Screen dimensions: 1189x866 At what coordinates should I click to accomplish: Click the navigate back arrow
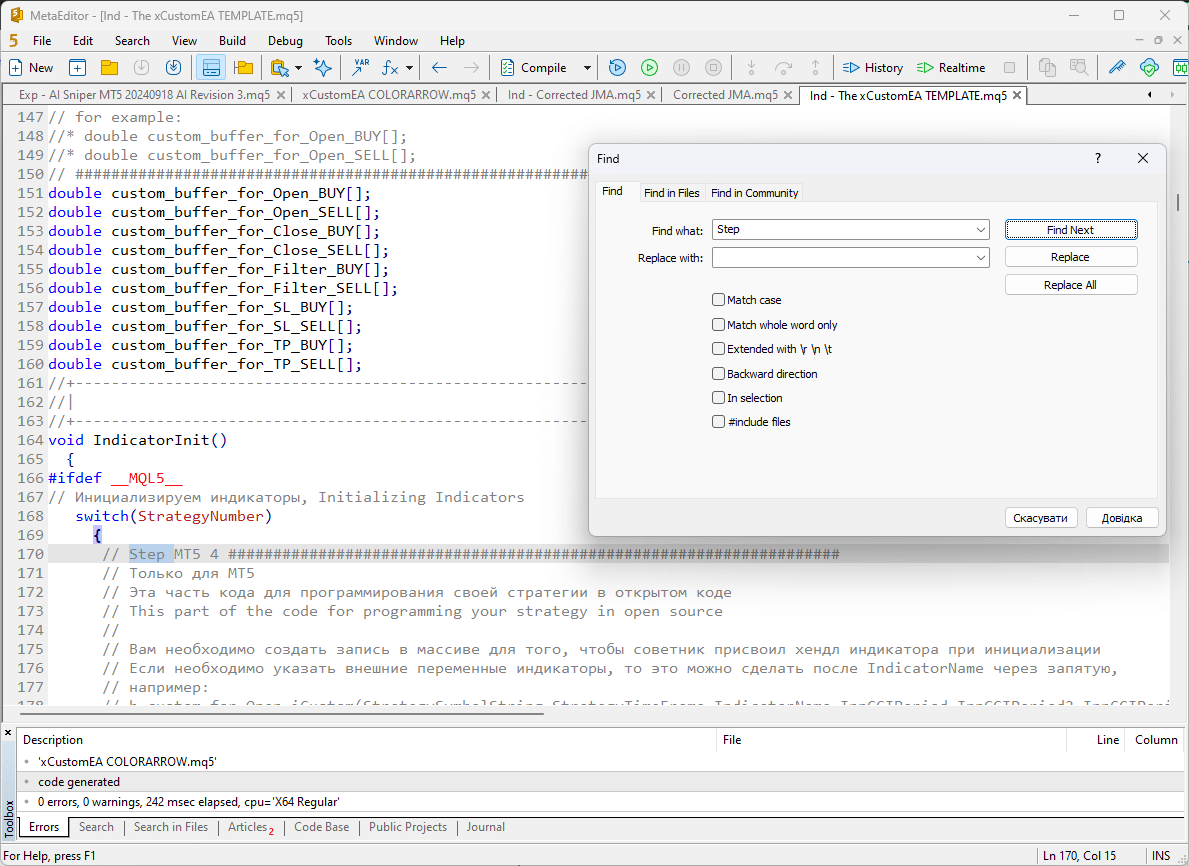pyautogui.click(x=439, y=68)
